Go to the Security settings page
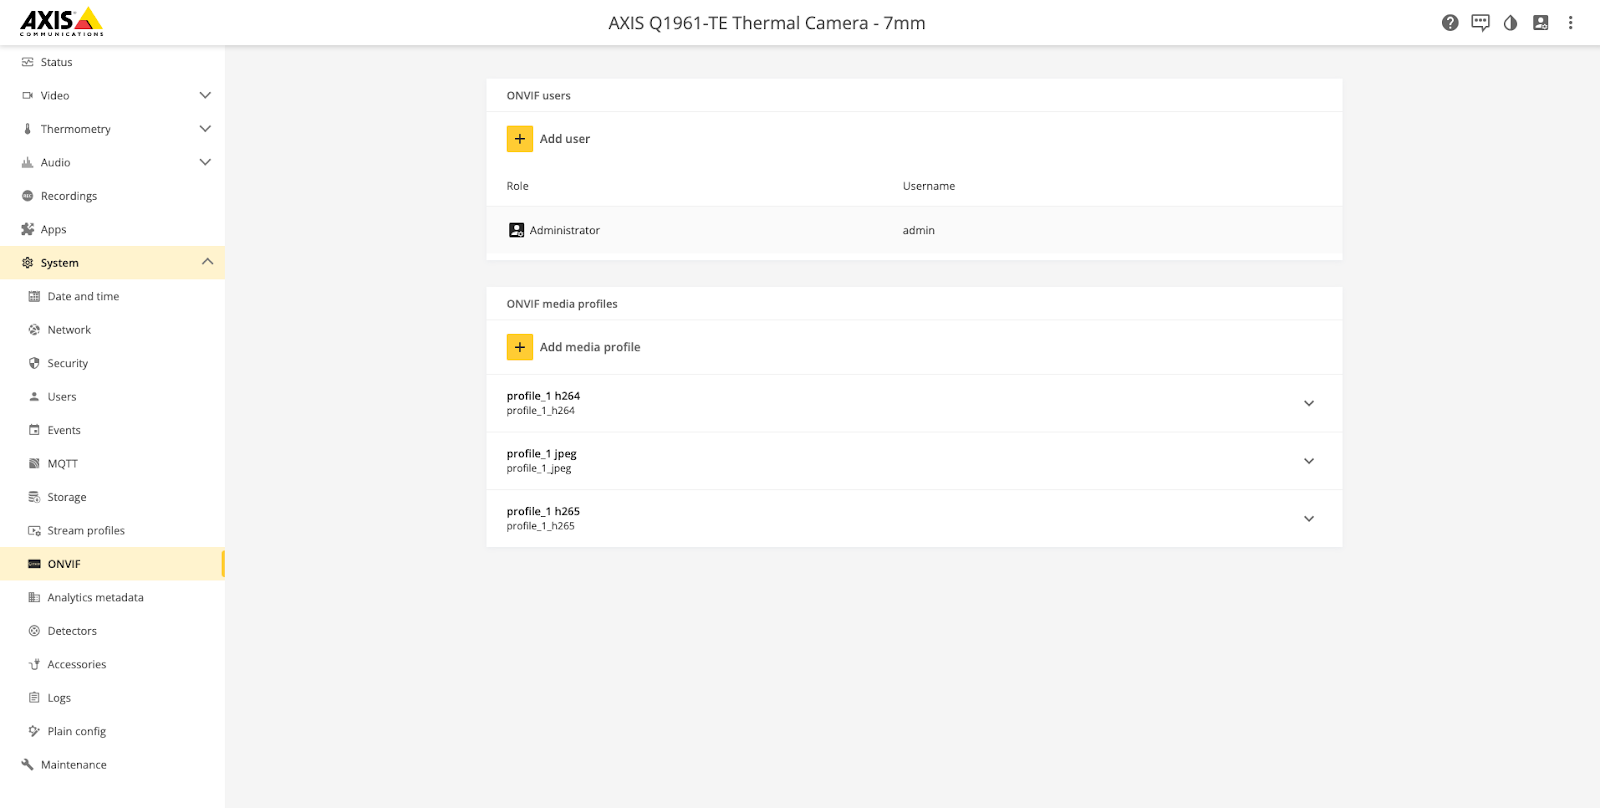Viewport: 1600px width, 808px height. 68,364
